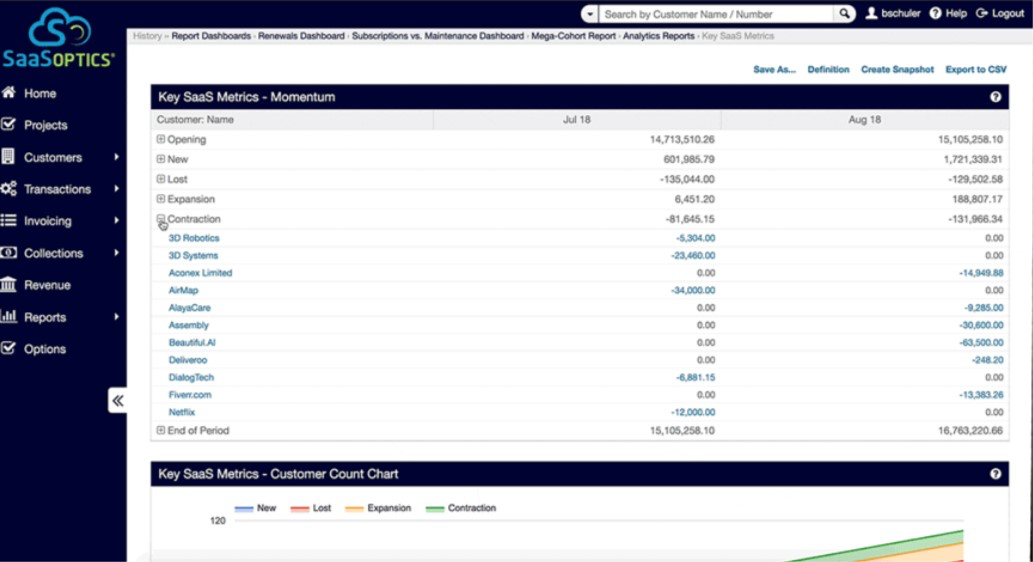The width and height of the screenshot is (1033, 562).
Task: Open the bschuler user account link
Action: (900, 13)
